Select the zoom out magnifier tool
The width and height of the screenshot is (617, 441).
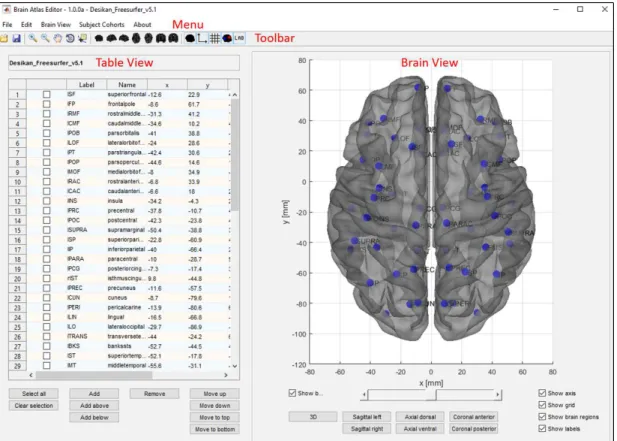(45, 39)
